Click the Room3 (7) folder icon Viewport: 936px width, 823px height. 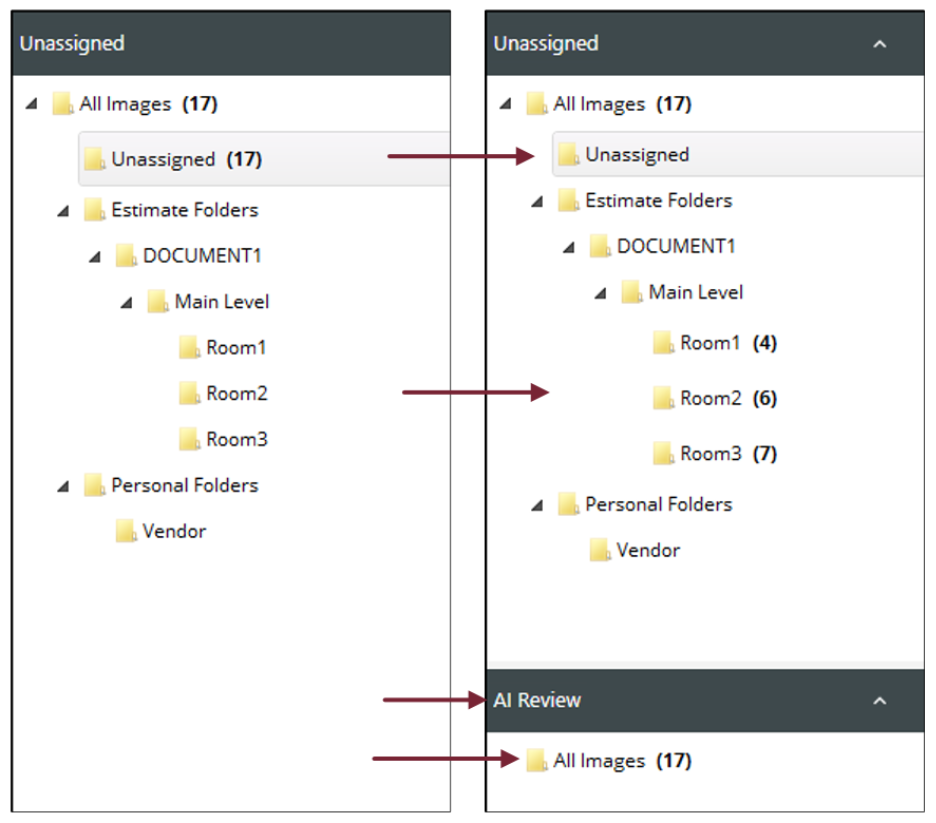click(x=664, y=454)
